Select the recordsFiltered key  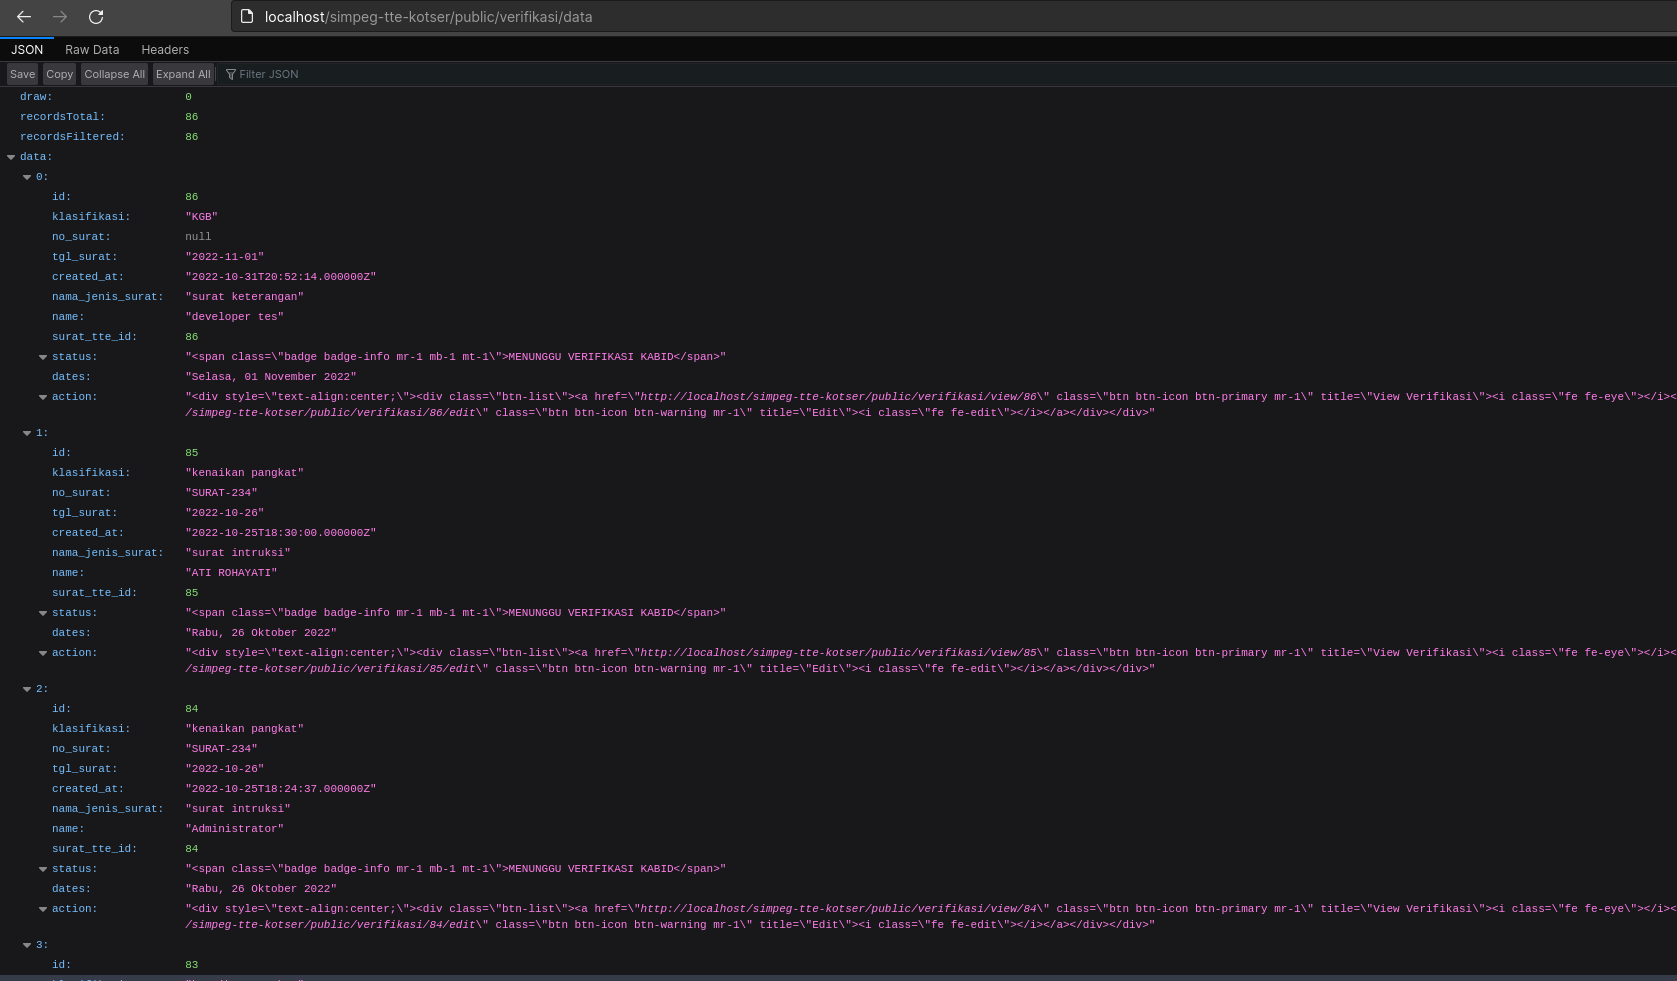[x=72, y=137]
